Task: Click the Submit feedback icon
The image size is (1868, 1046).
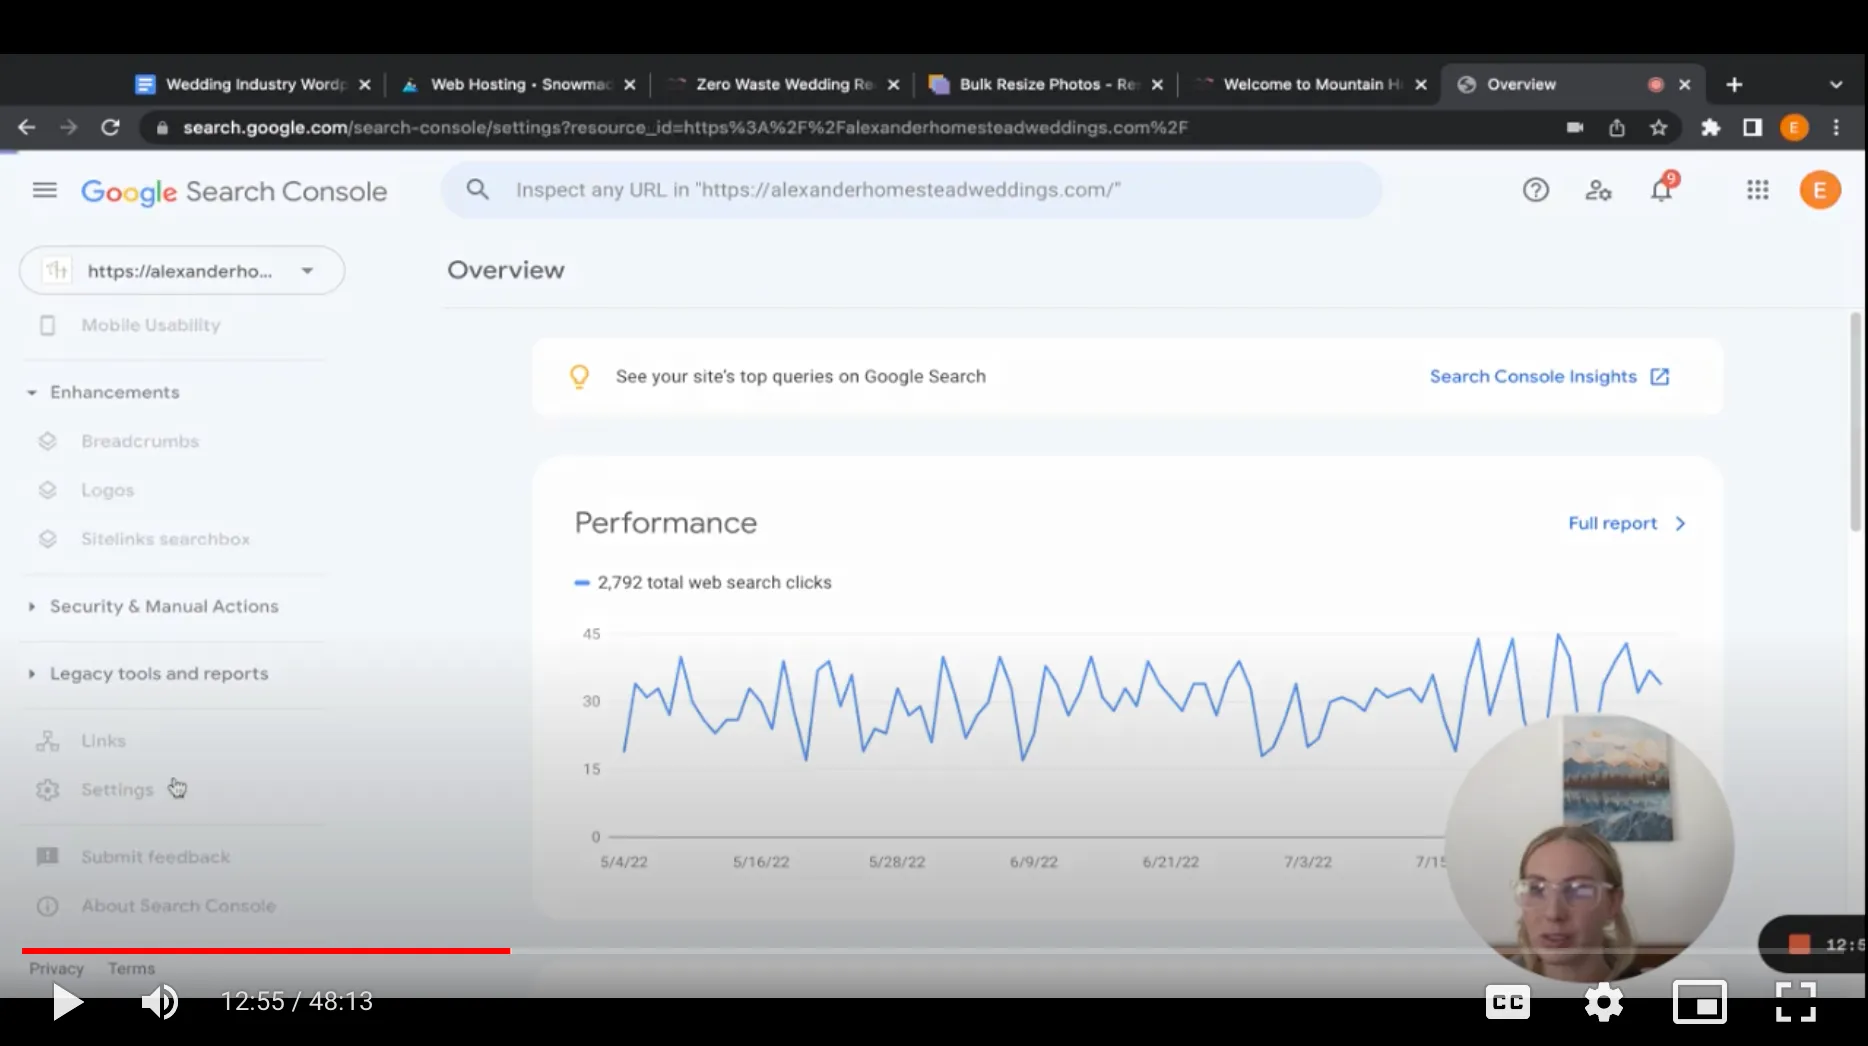Action: (47, 857)
